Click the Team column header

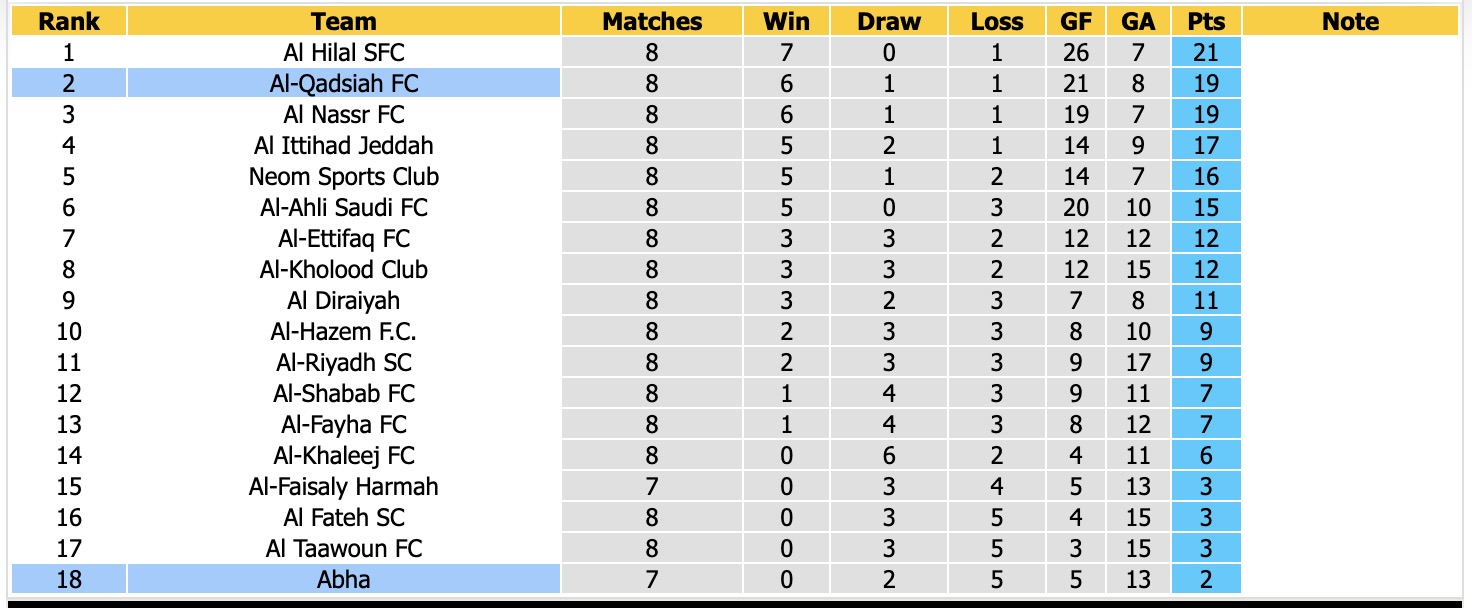(344, 21)
